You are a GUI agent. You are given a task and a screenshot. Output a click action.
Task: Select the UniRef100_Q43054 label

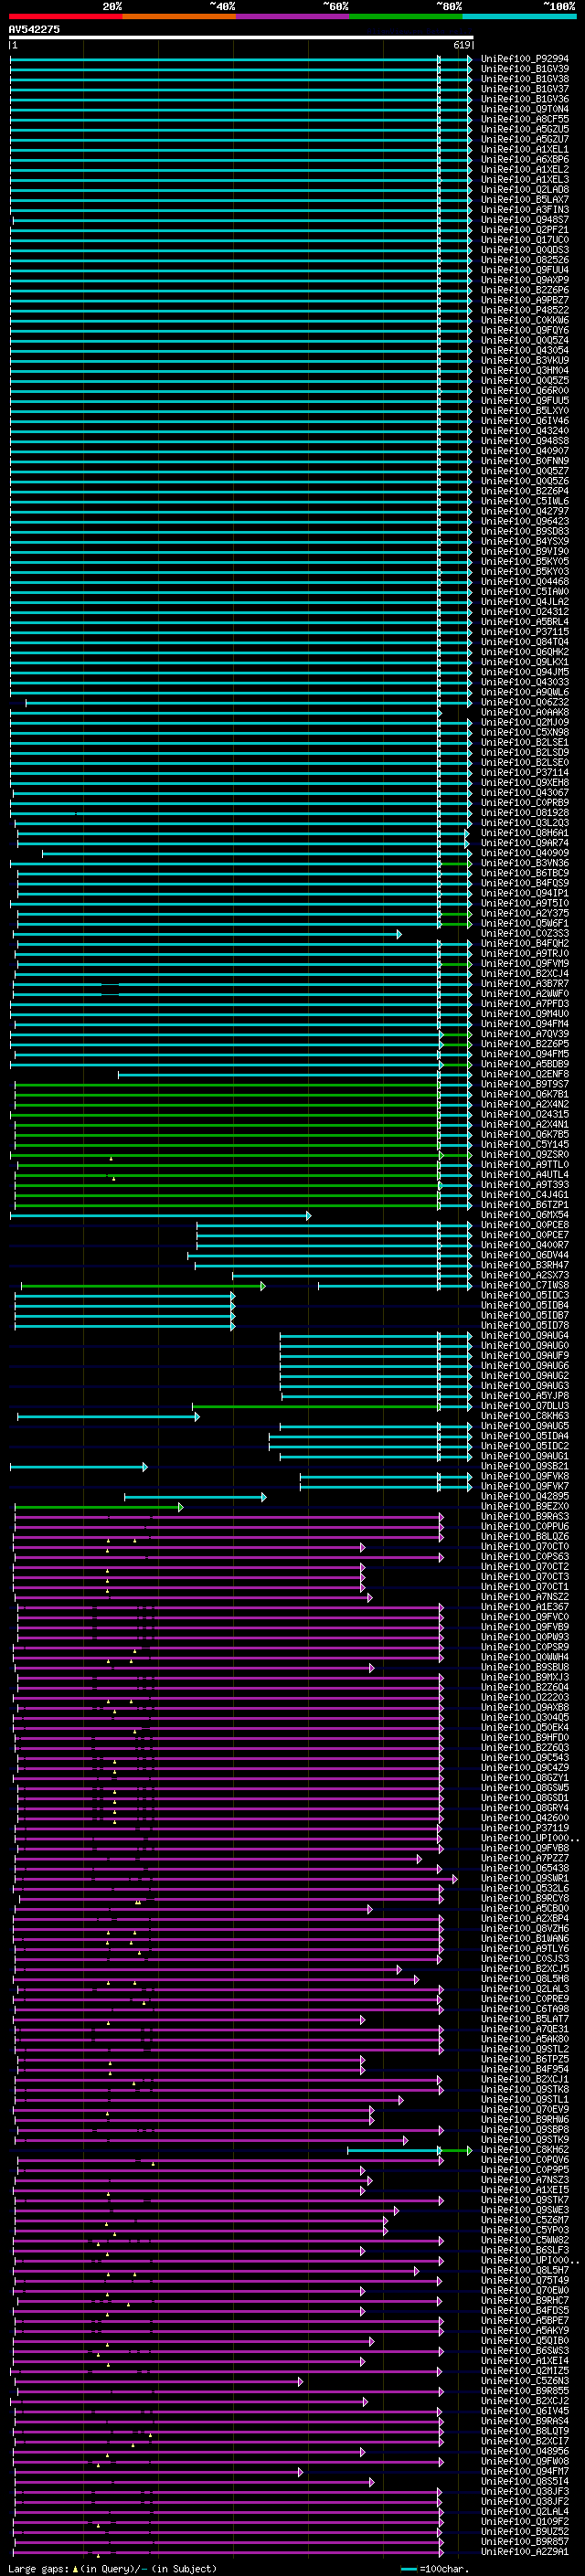click(x=525, y=350)
